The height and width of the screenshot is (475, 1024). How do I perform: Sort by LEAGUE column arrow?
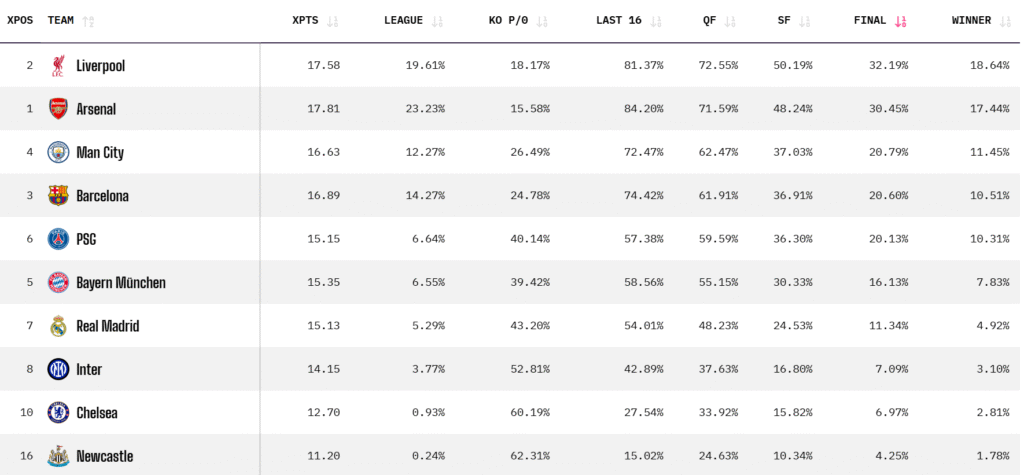pos(437,21)
